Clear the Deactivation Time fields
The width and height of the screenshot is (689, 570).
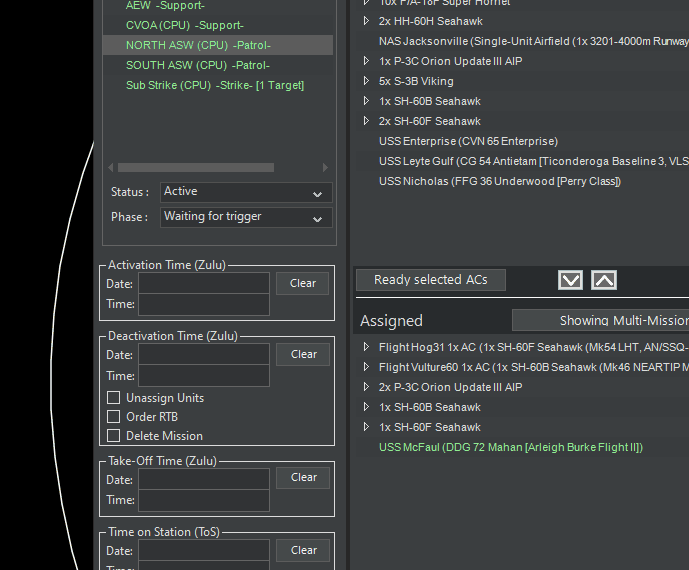pos(303,354)
